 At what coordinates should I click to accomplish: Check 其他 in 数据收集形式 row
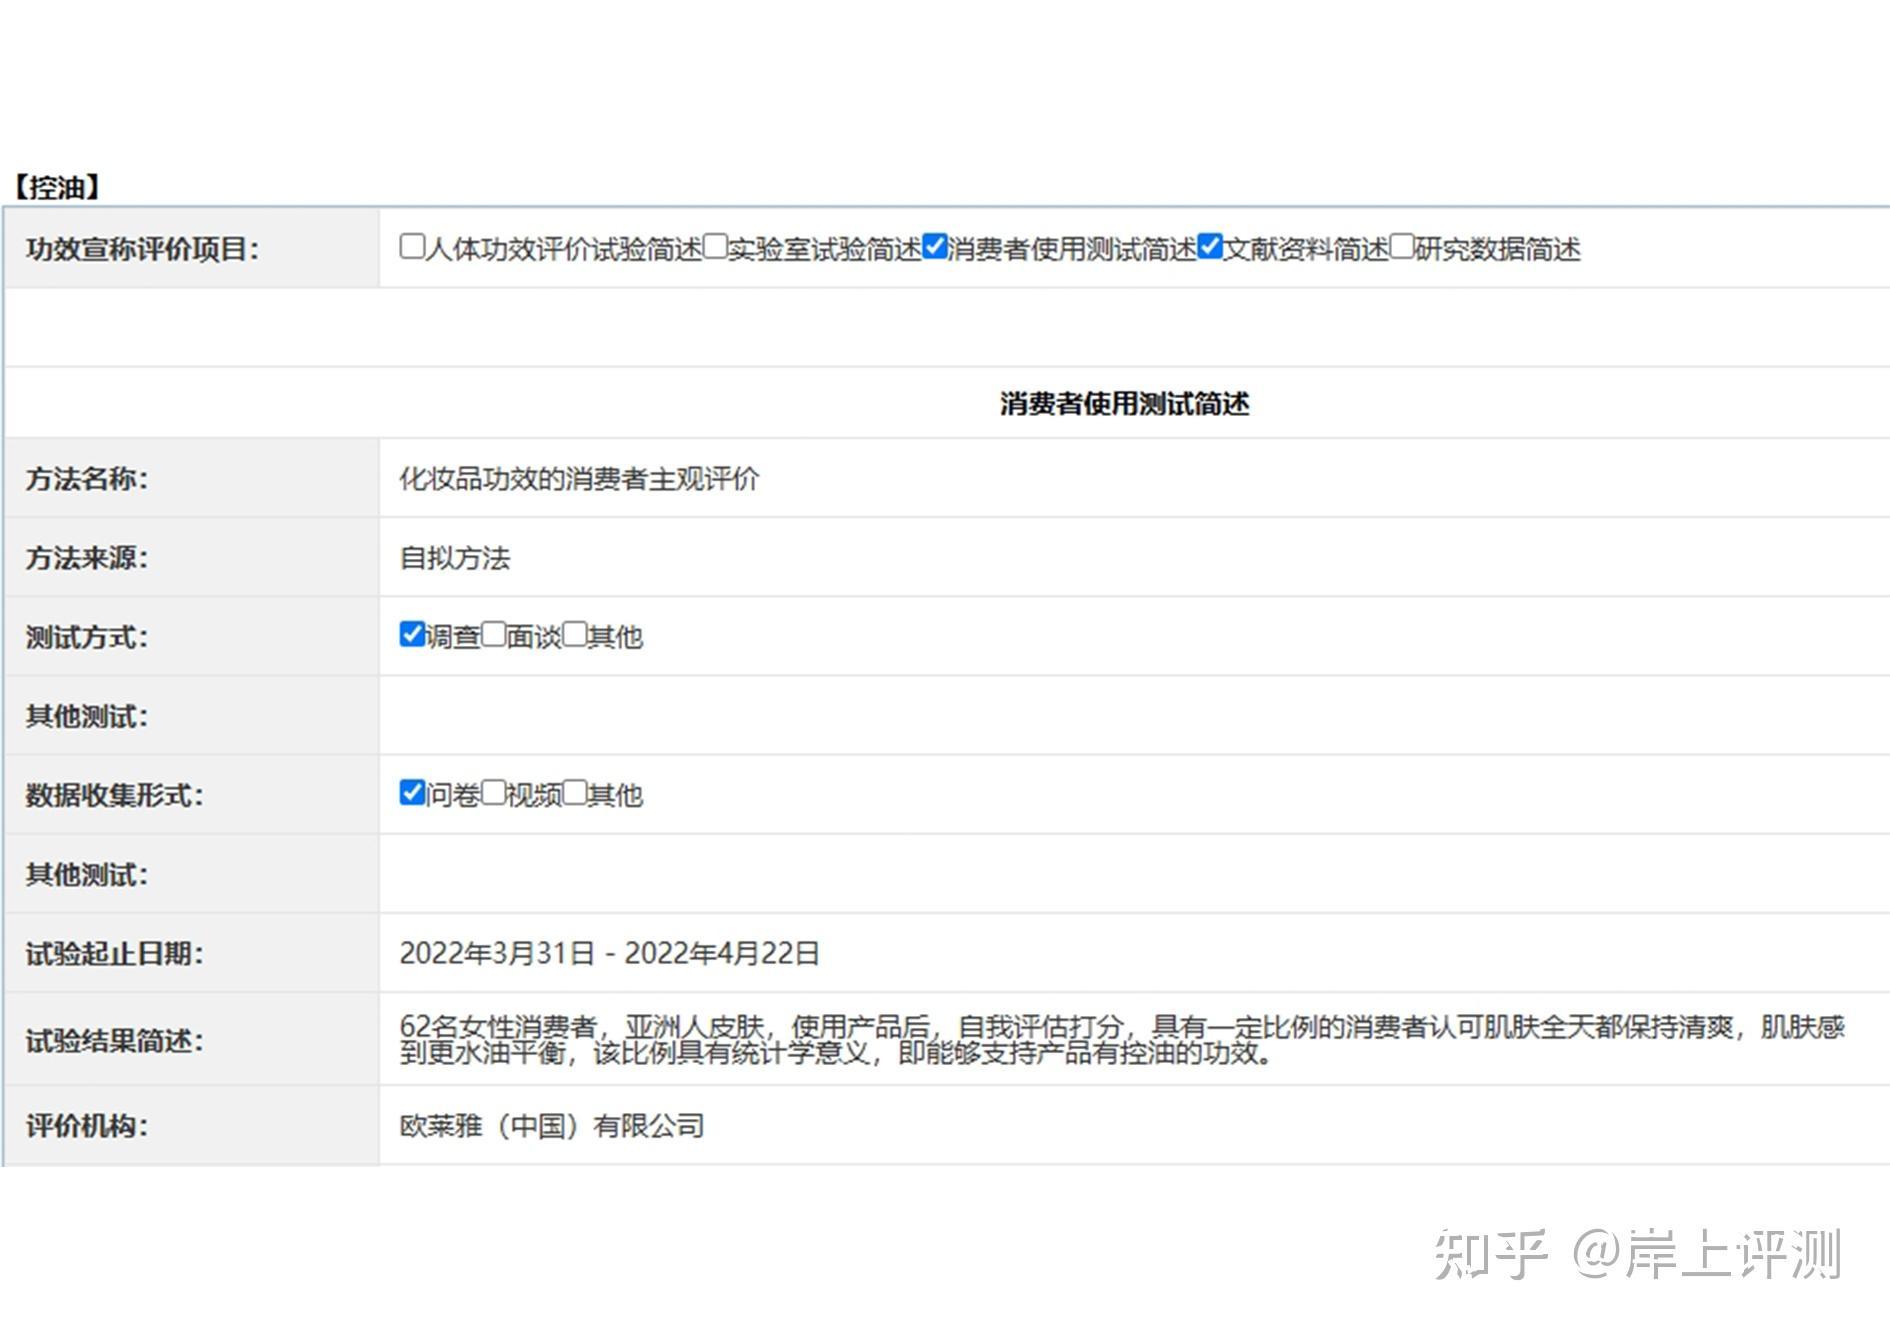pos(575,792)
